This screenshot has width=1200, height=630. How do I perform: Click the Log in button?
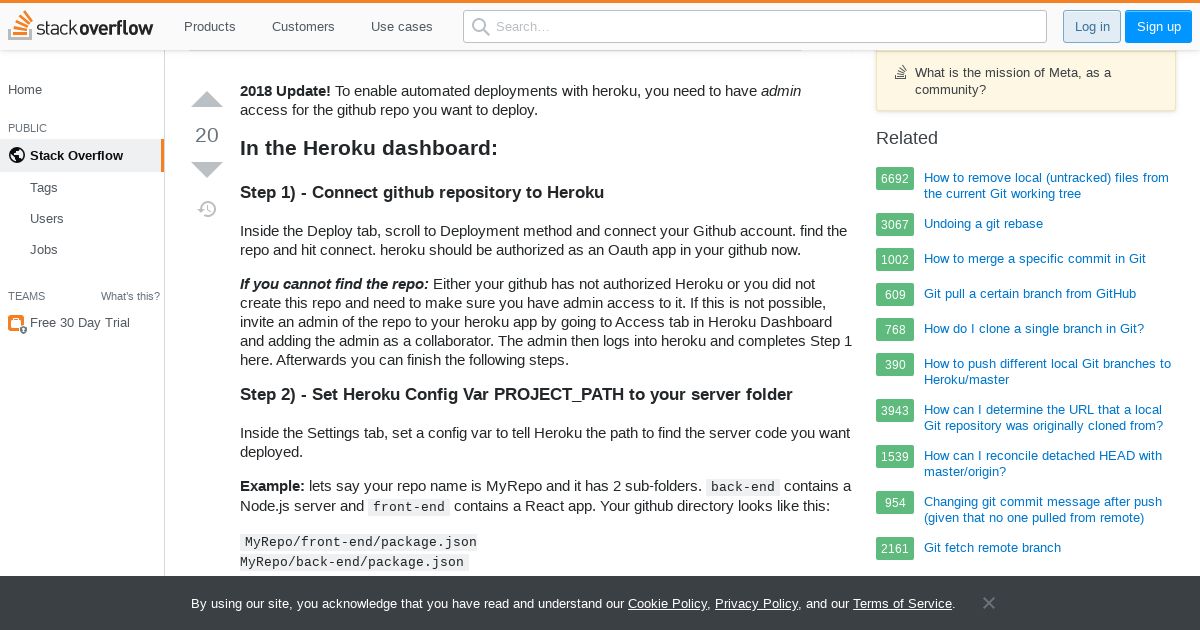tap(1092, 26)
